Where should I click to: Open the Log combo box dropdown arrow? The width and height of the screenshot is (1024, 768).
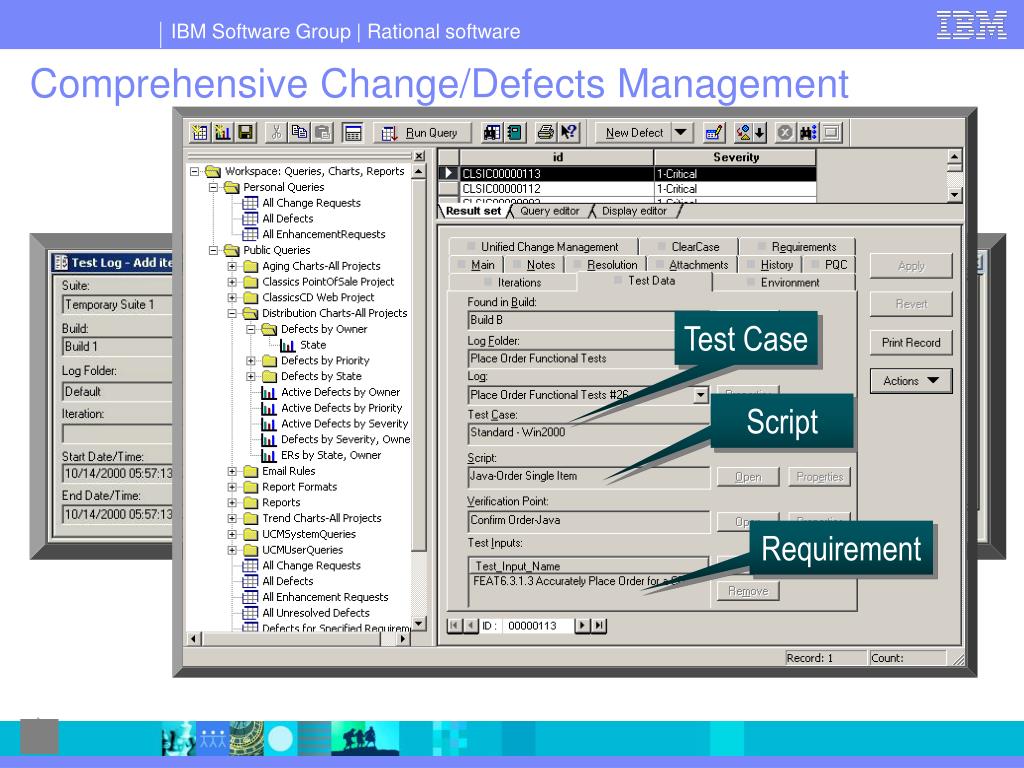pos(701,395)
